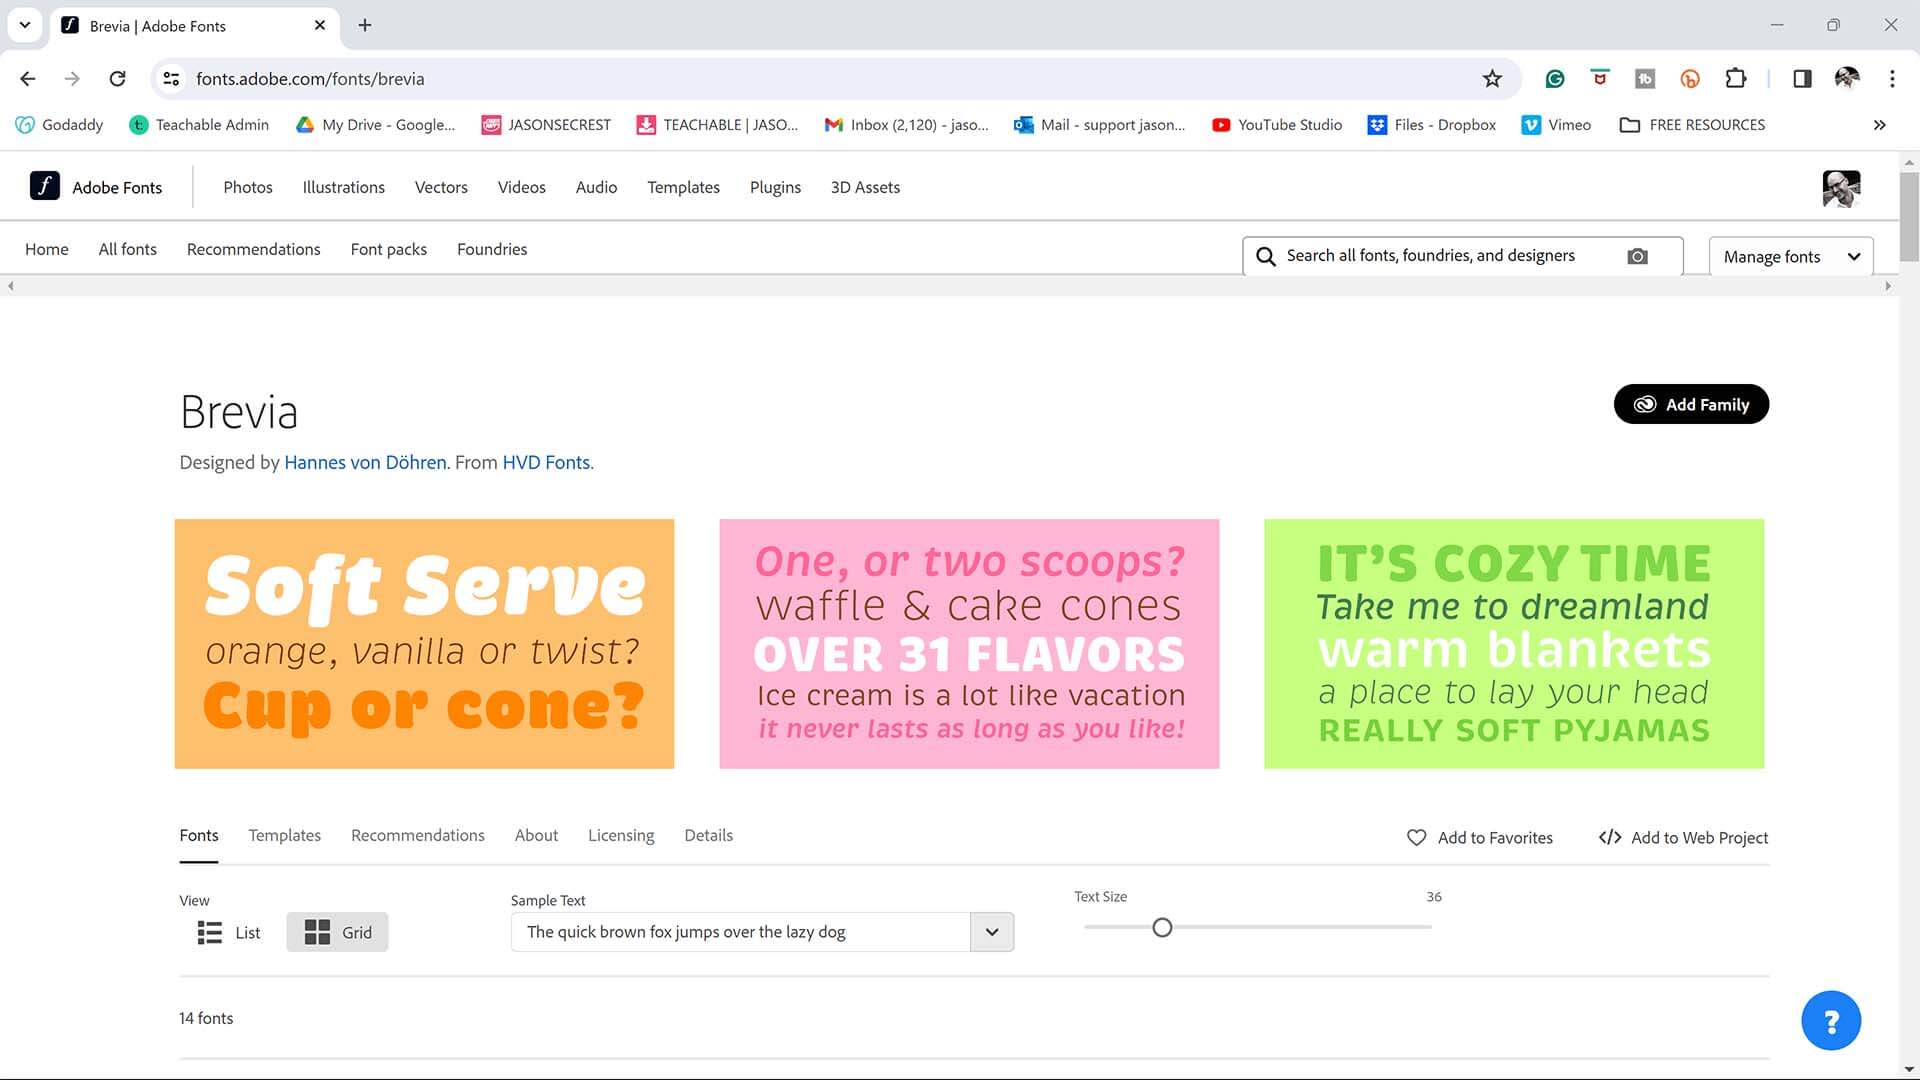1920x1080 pixels.
Task: Click the Grammarly extension icon
Action: [1554, 79]
